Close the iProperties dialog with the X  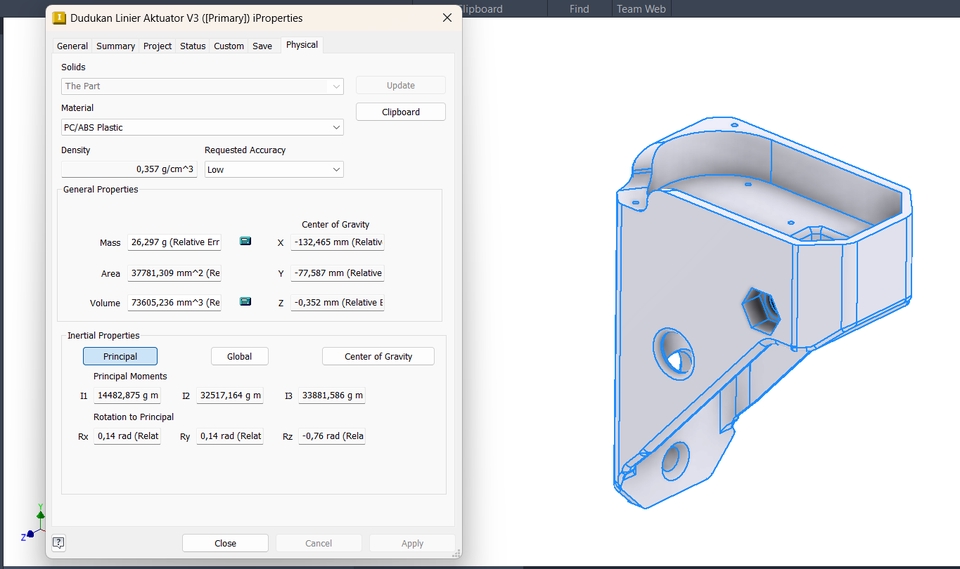(x=447, y=18)
